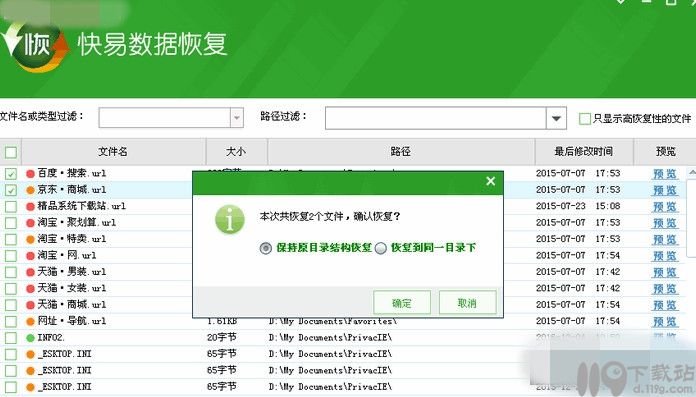Screen dimensions: 696x397
Task: Open 预览 link for 淘宝·聚划算.url row
Action: [665, 223]
